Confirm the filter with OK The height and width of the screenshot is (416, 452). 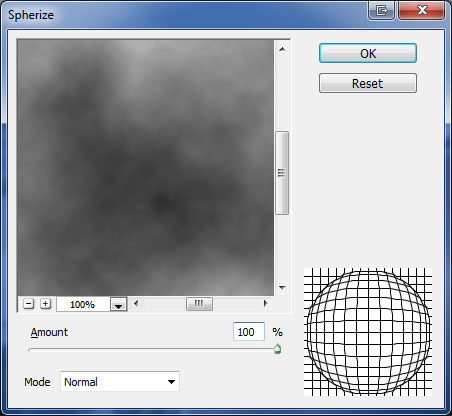click(368, 53)
